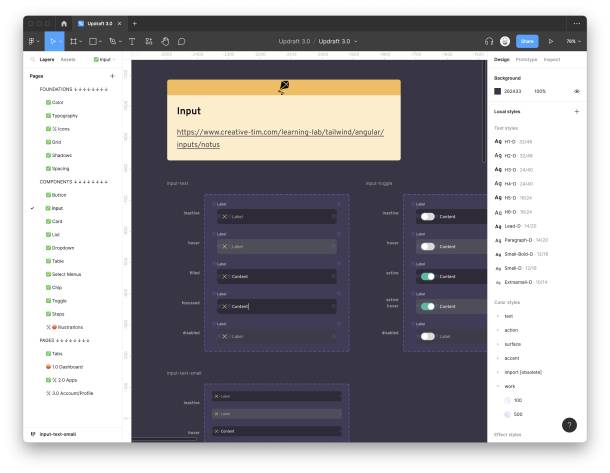
Task: Select the Rectangle shape tool
Action: click(93, 41)
